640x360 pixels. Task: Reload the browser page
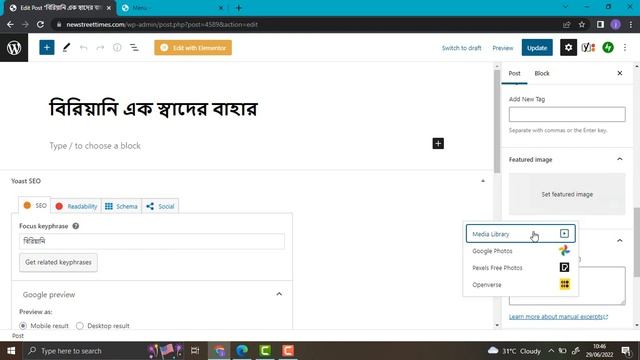coord(40,24)
